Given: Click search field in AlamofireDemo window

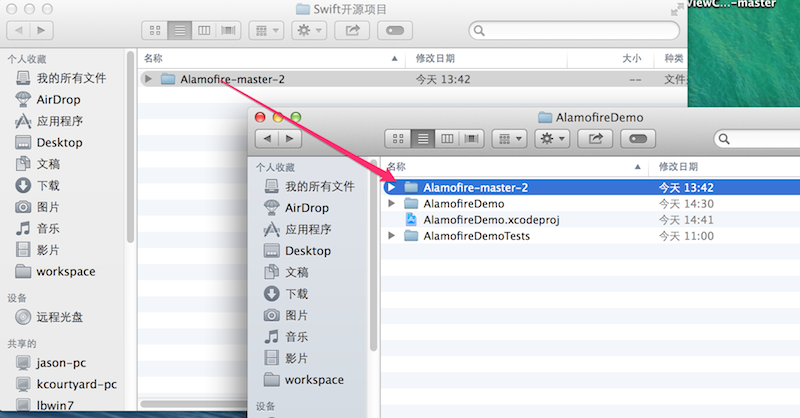Looking at the screenshot, I should click(x=758, y=139).
